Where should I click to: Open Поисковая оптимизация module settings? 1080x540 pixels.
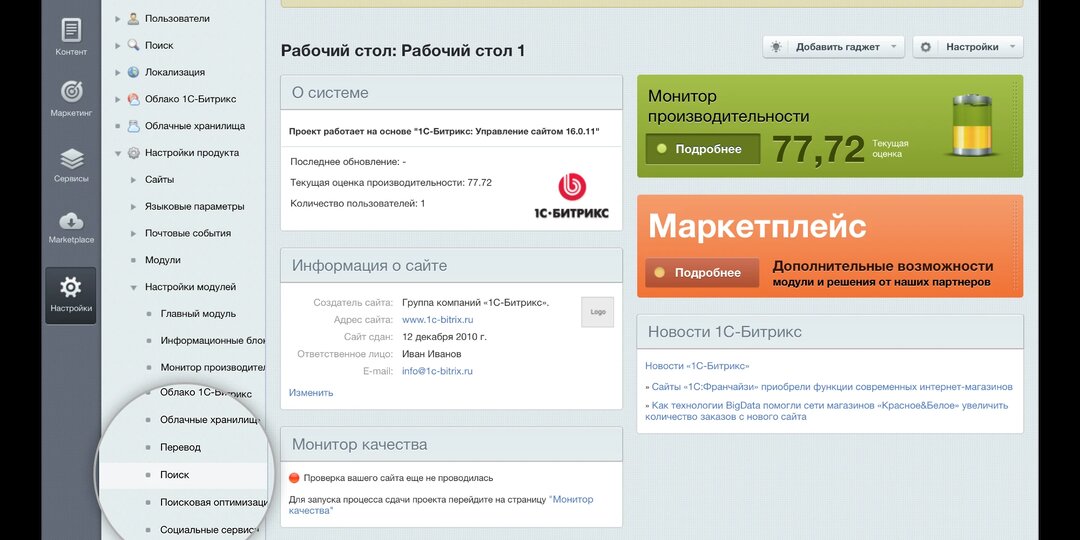[214, 503]
